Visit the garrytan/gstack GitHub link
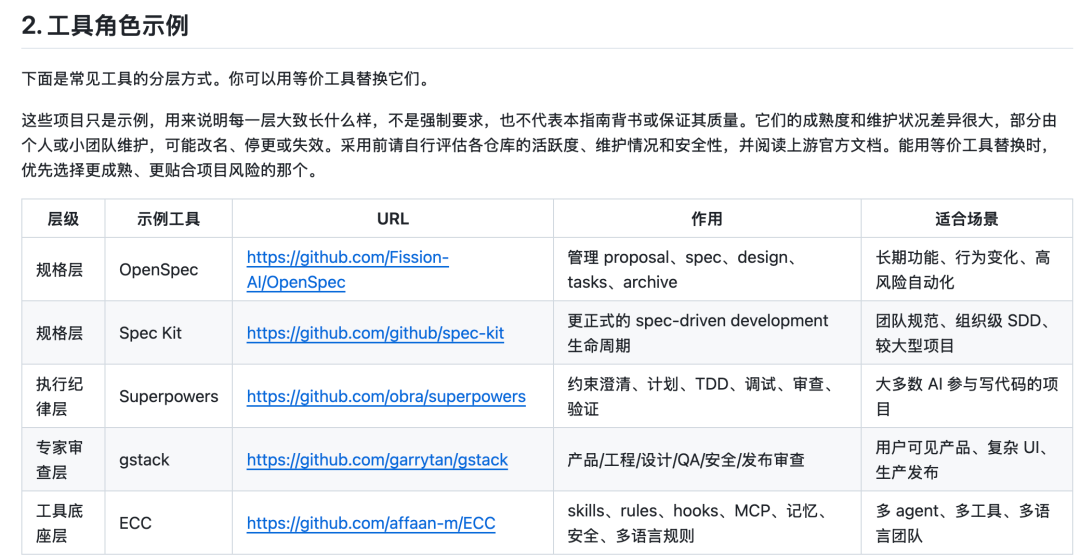The width and height of the screenshot is (1080, 560). coord(377,459)
